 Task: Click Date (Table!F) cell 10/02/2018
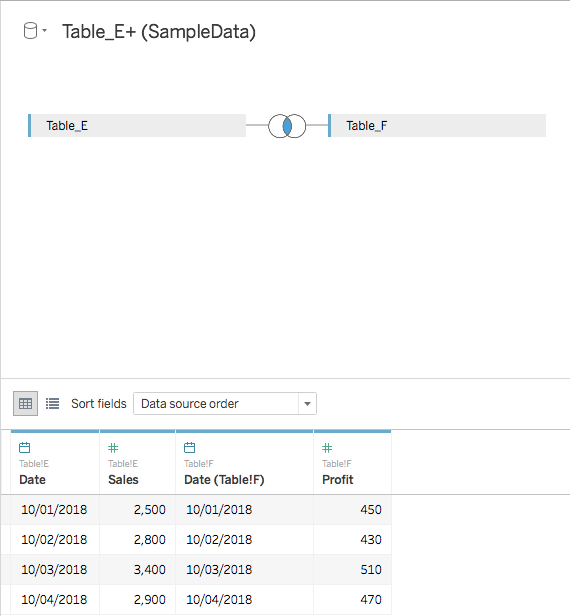[219, 539]
